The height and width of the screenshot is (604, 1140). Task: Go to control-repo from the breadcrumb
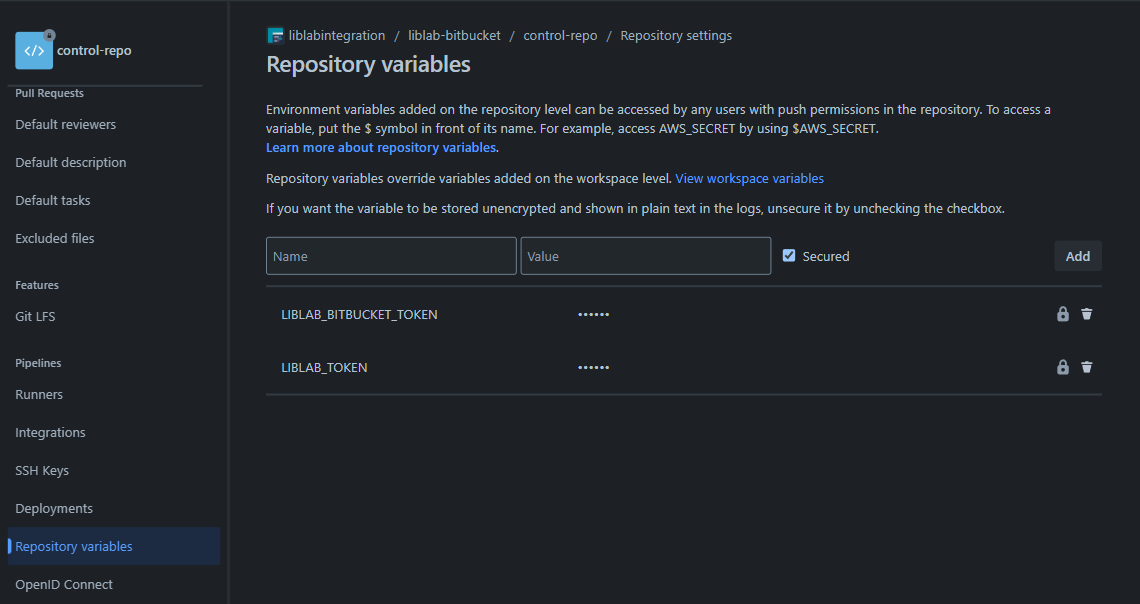tap(560, 34)
